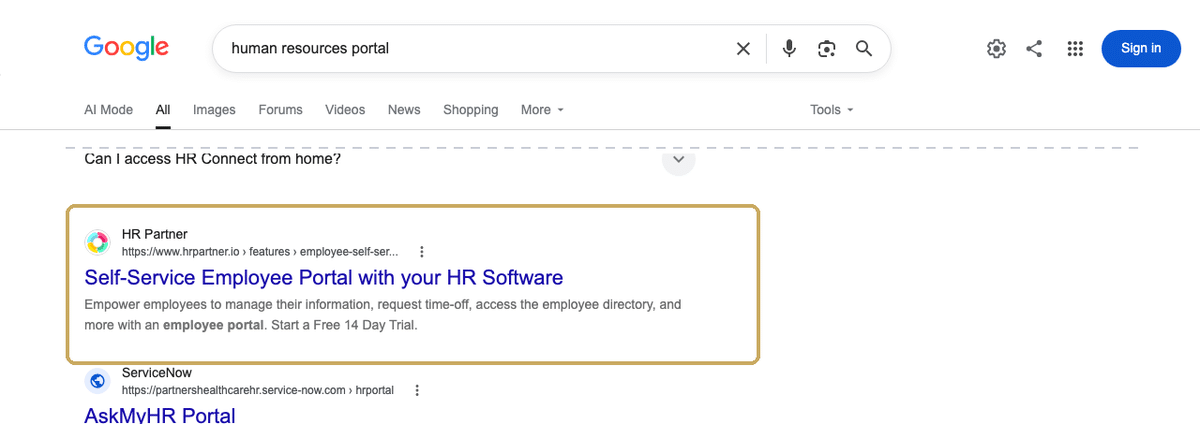Viewport: 1200px width, 424px height.
Task: Open quick settings gear icon
Action: (996, 48)
